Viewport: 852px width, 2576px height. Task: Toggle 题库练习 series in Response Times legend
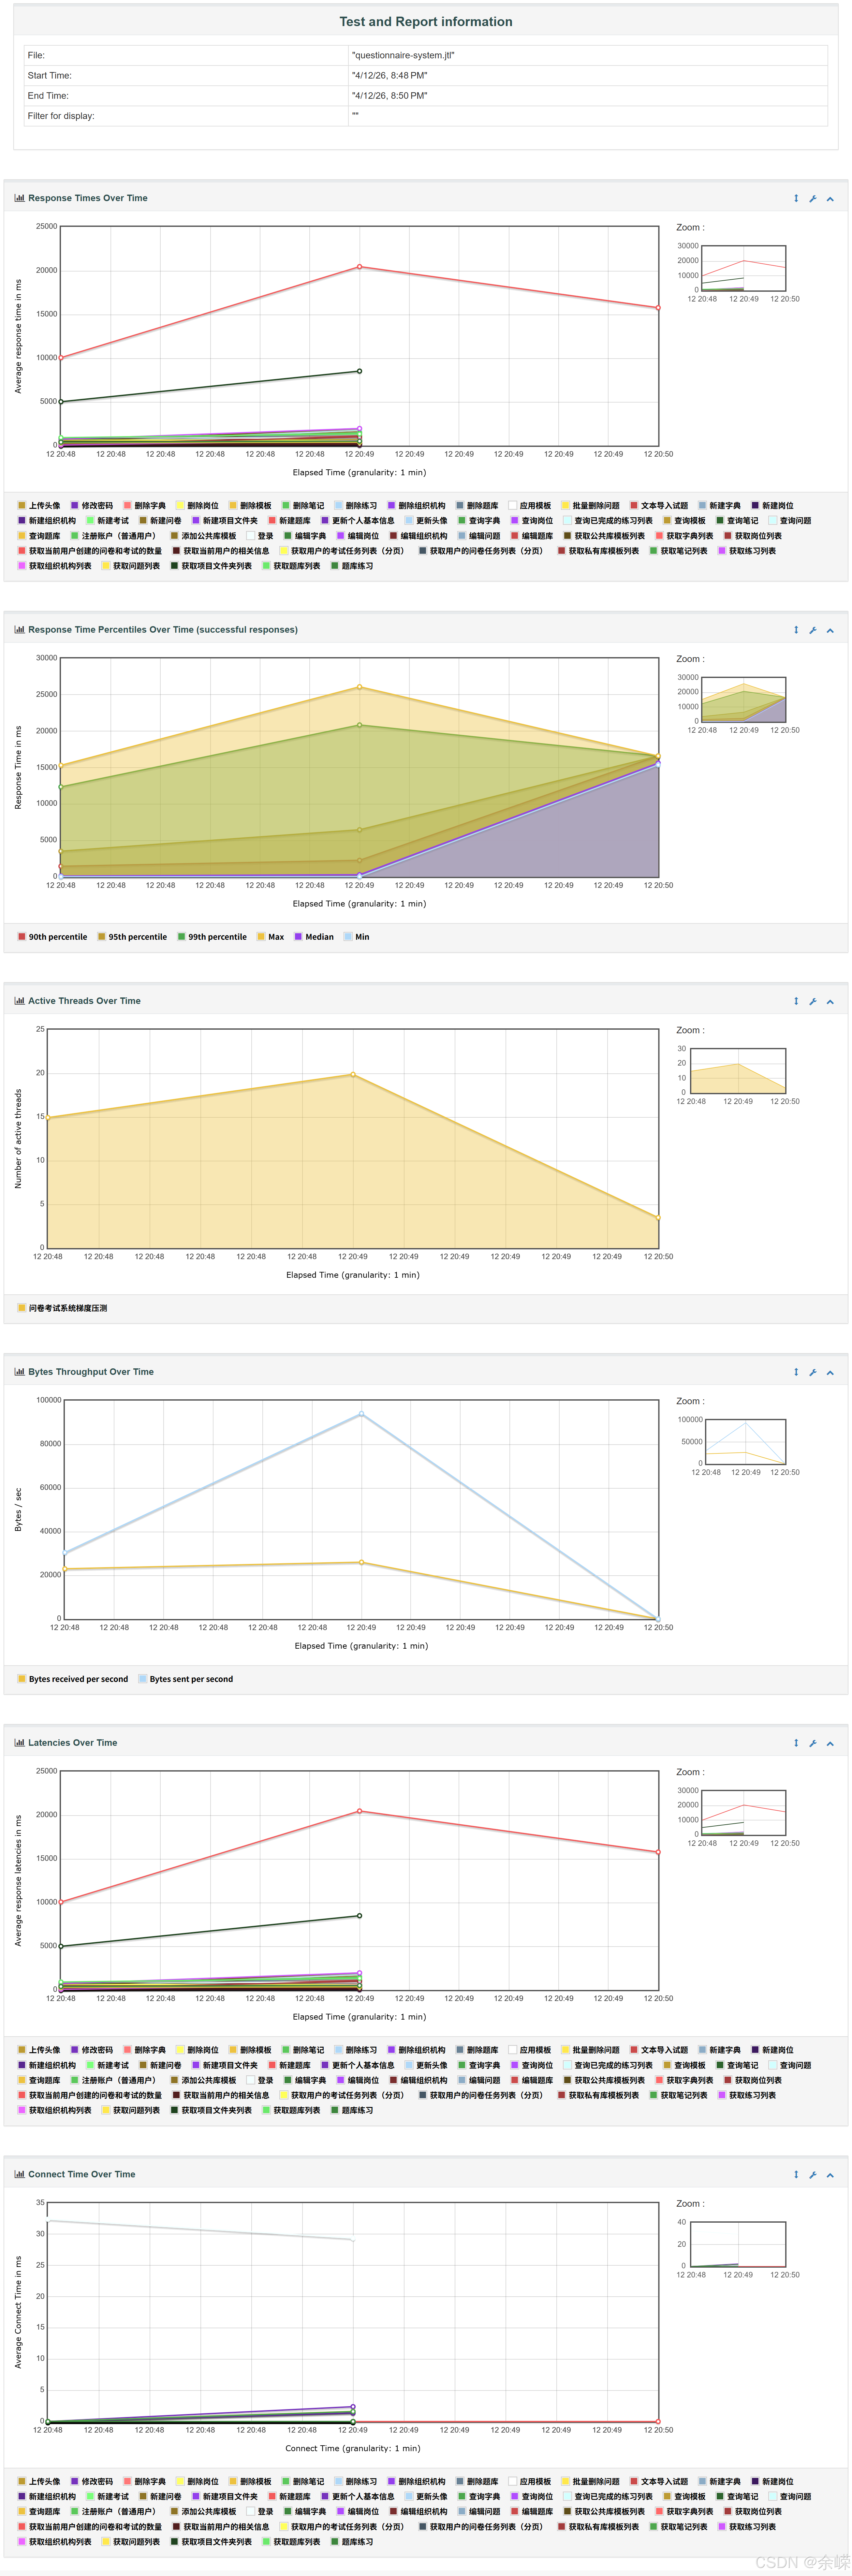[352, 566]
